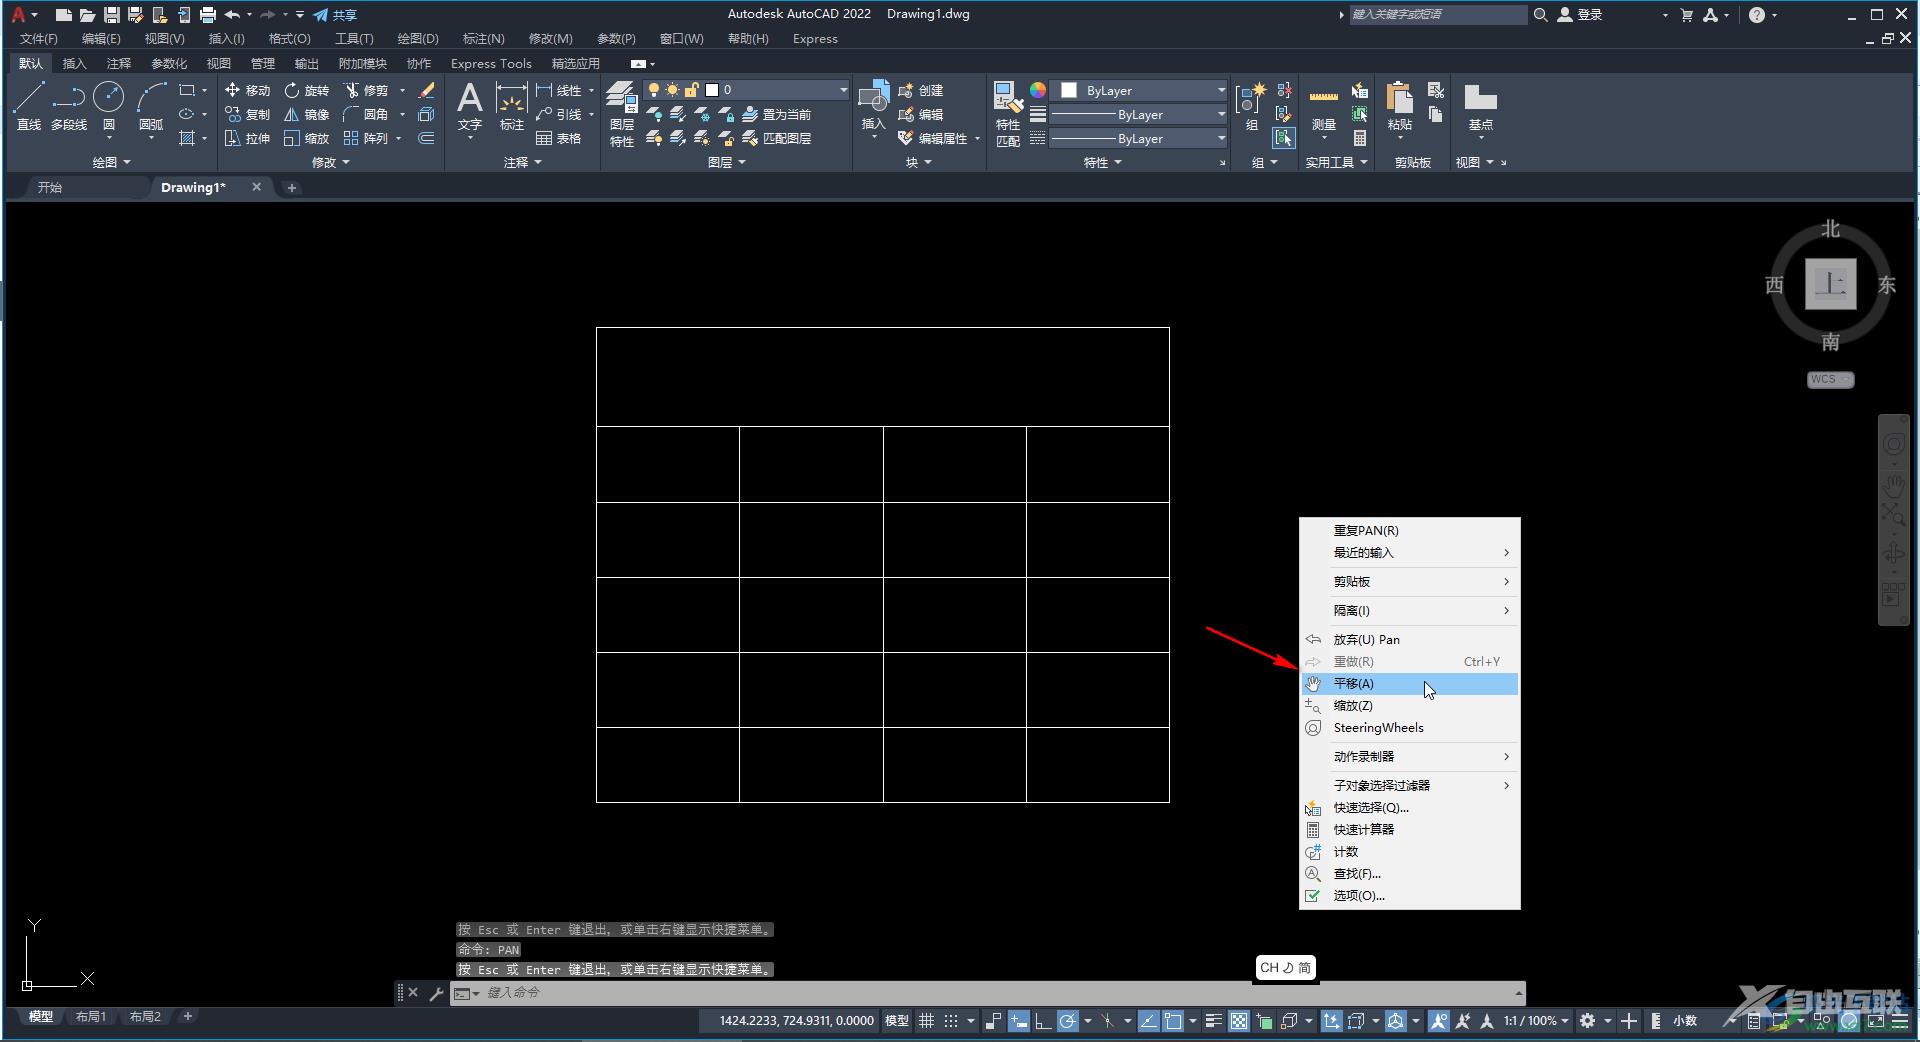Select the 标注 (Dimension) tool
This screenshot has width=1920, height=1042.
511,106
